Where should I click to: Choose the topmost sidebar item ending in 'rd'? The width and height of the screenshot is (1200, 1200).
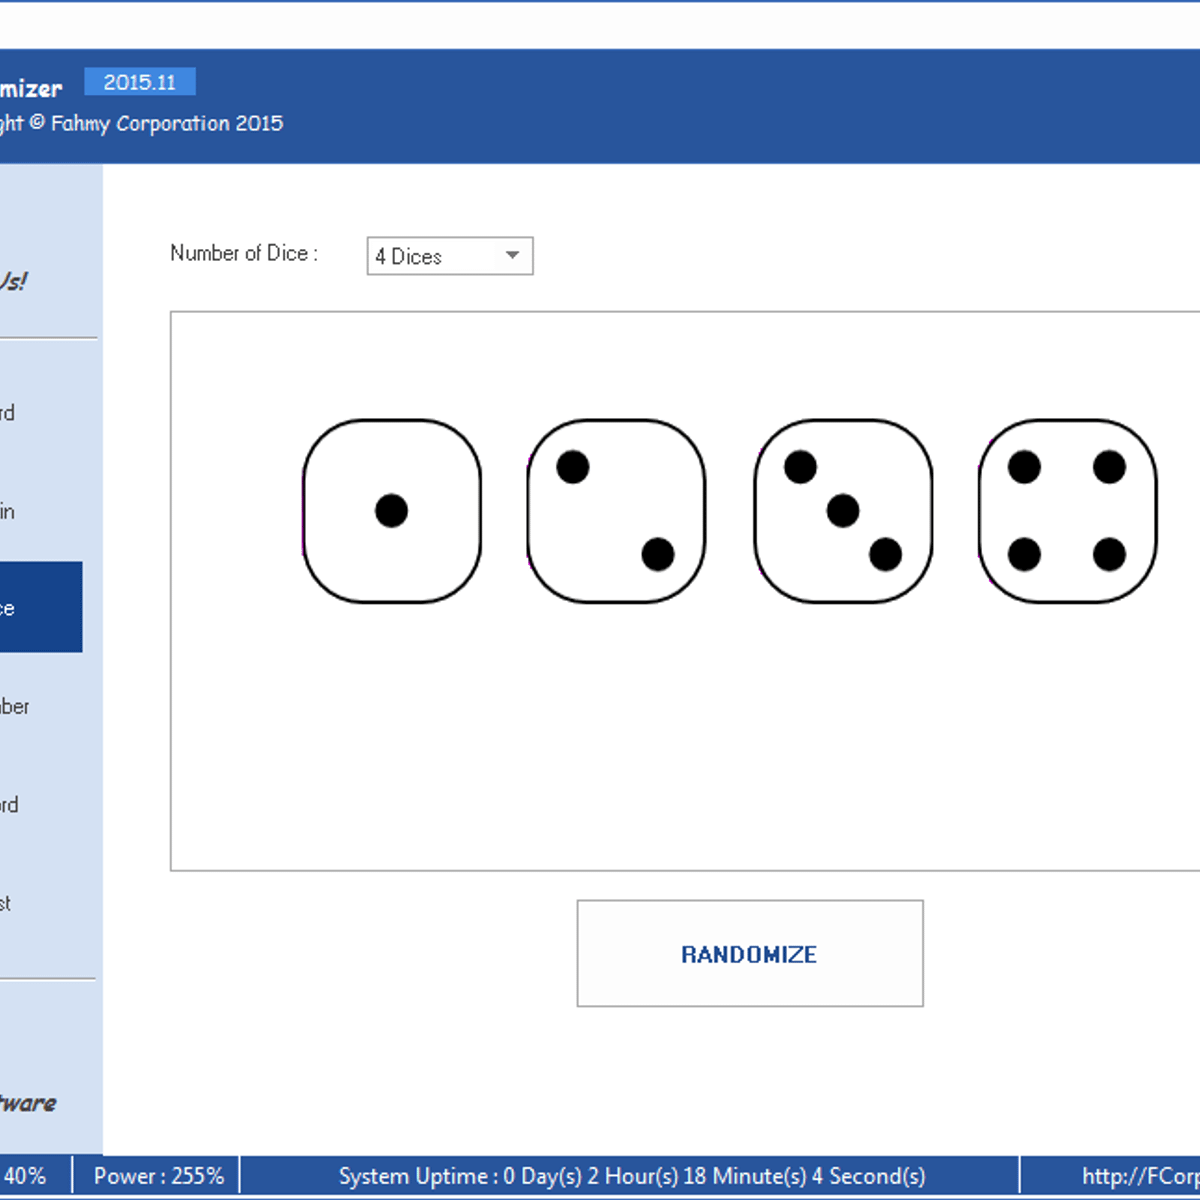pyautogui.click(x=8, y=413)
